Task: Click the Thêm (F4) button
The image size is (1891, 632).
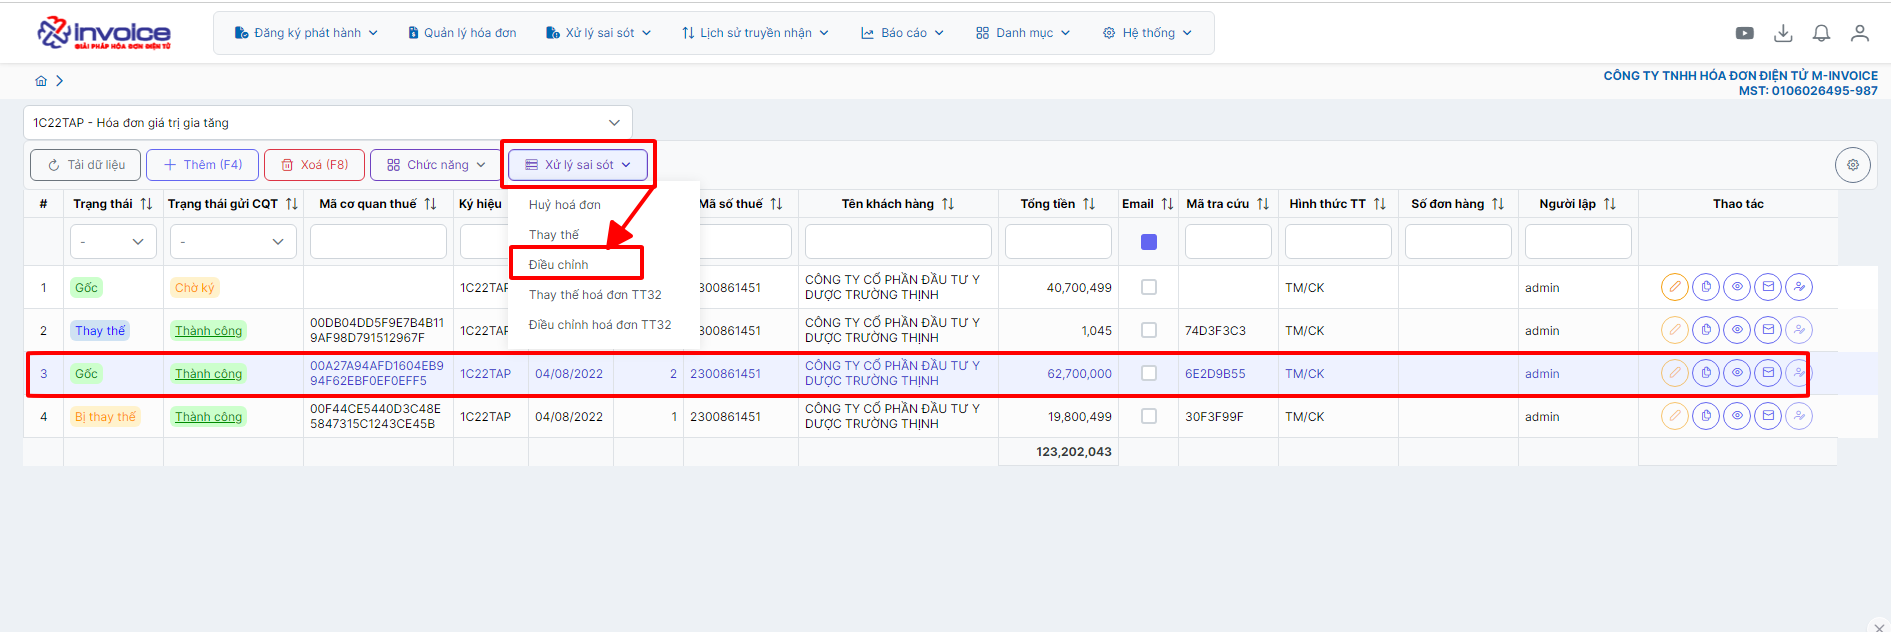Action: [x=203, y=165]
